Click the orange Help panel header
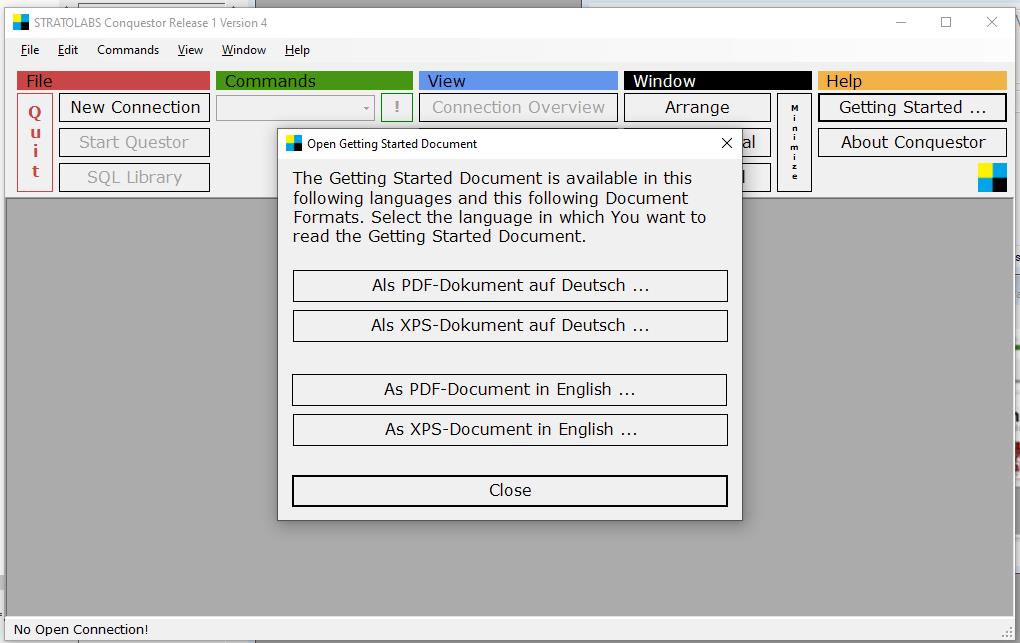The height and width of the screenshot is (643, 1020). coord(912,81)
